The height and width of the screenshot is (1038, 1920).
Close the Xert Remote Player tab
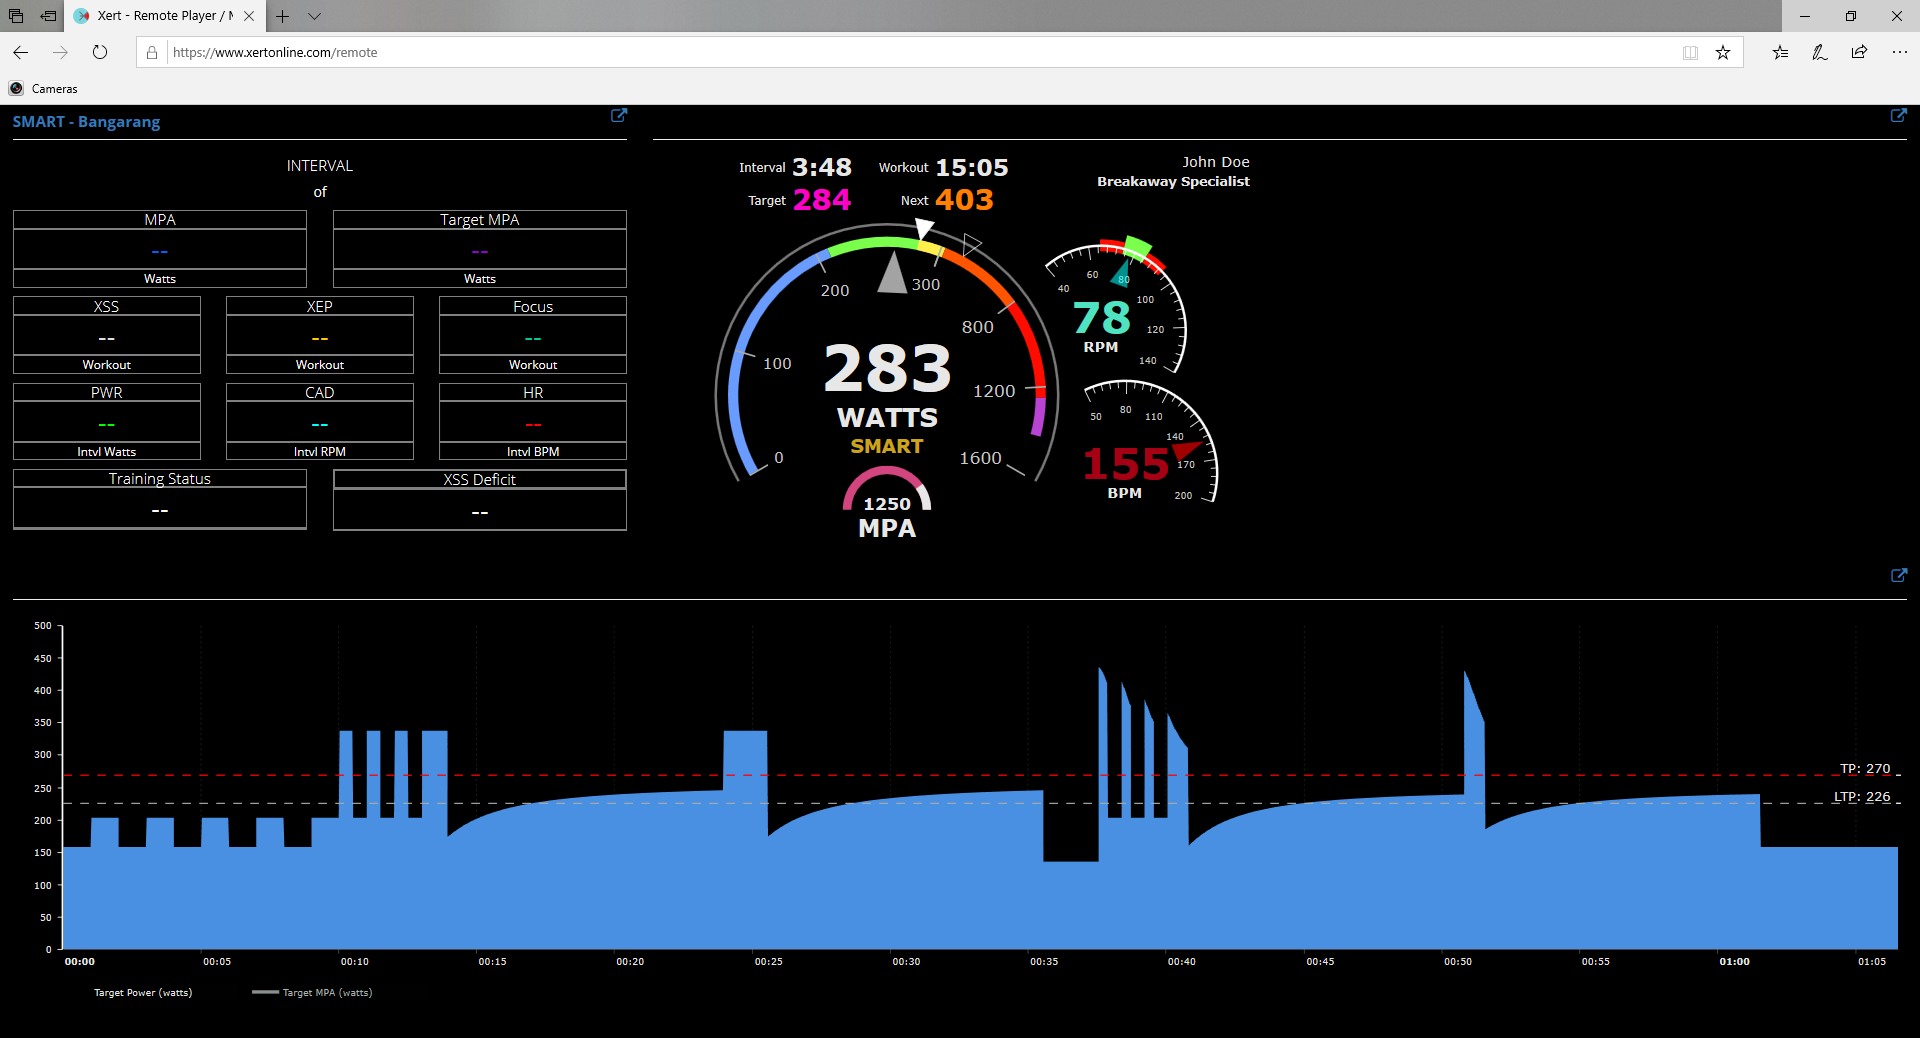[249, 16]
